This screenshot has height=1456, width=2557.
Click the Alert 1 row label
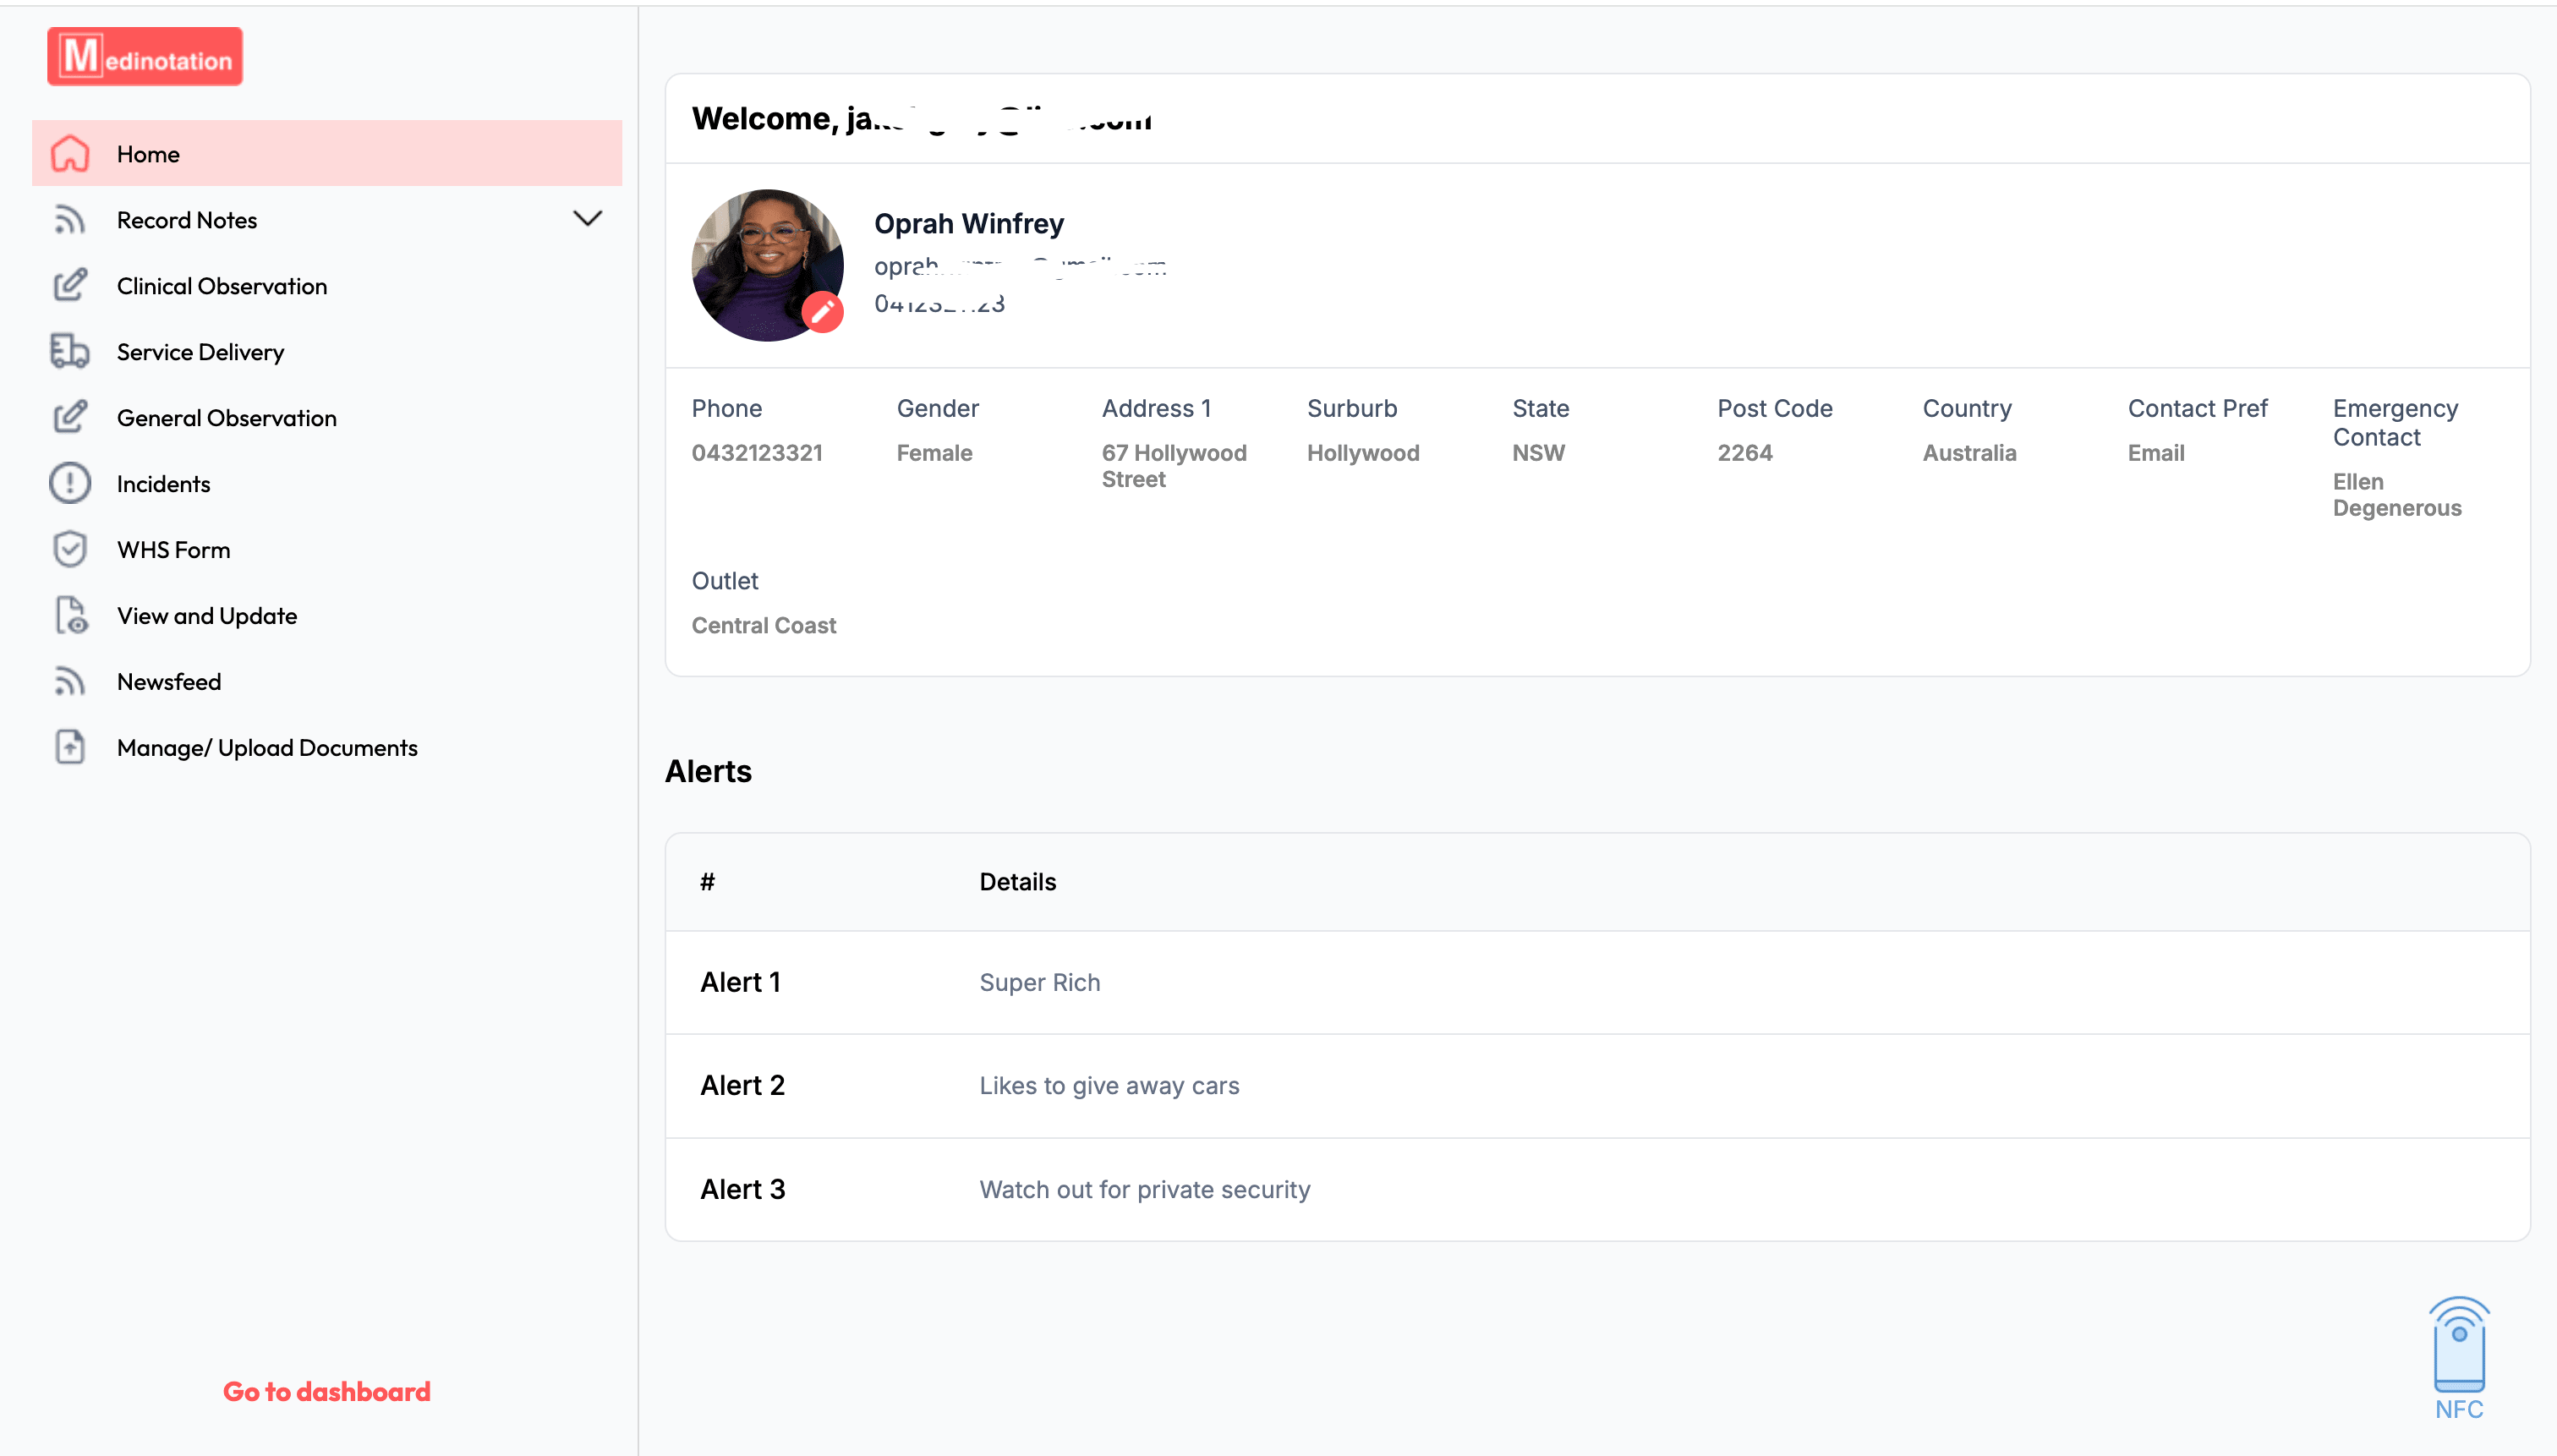740,982
